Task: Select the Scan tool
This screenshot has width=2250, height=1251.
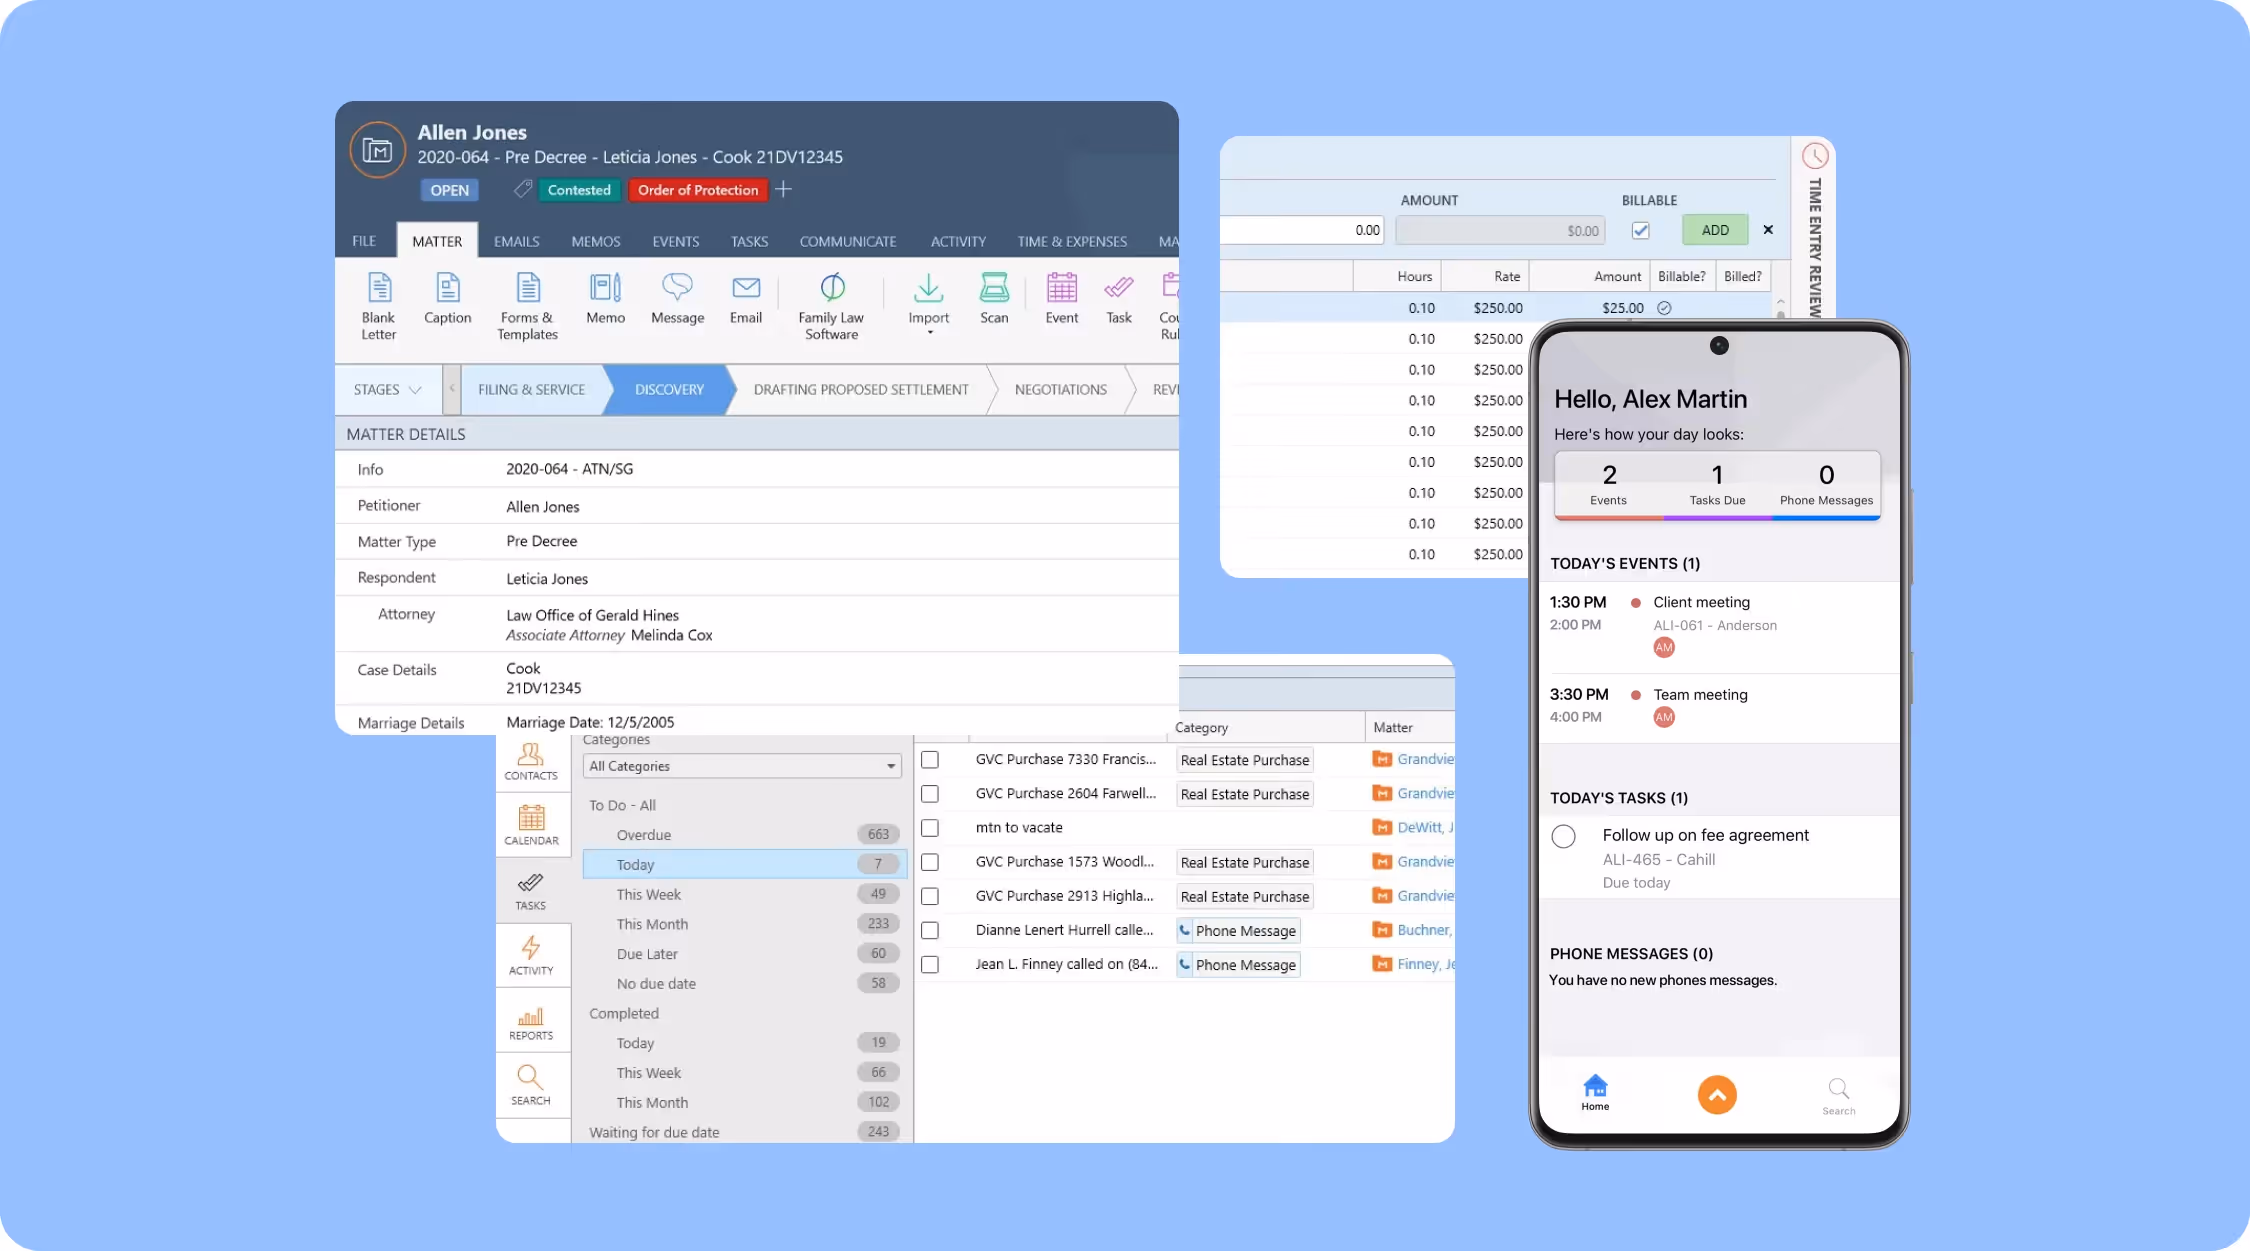Action: (993, 300)
